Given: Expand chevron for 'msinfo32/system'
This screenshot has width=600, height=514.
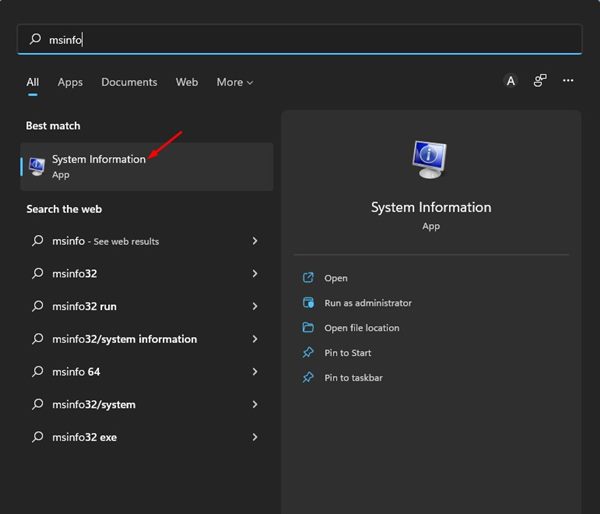Looking at the screenshot, I should pyautogui.click(x=255, y=405).
